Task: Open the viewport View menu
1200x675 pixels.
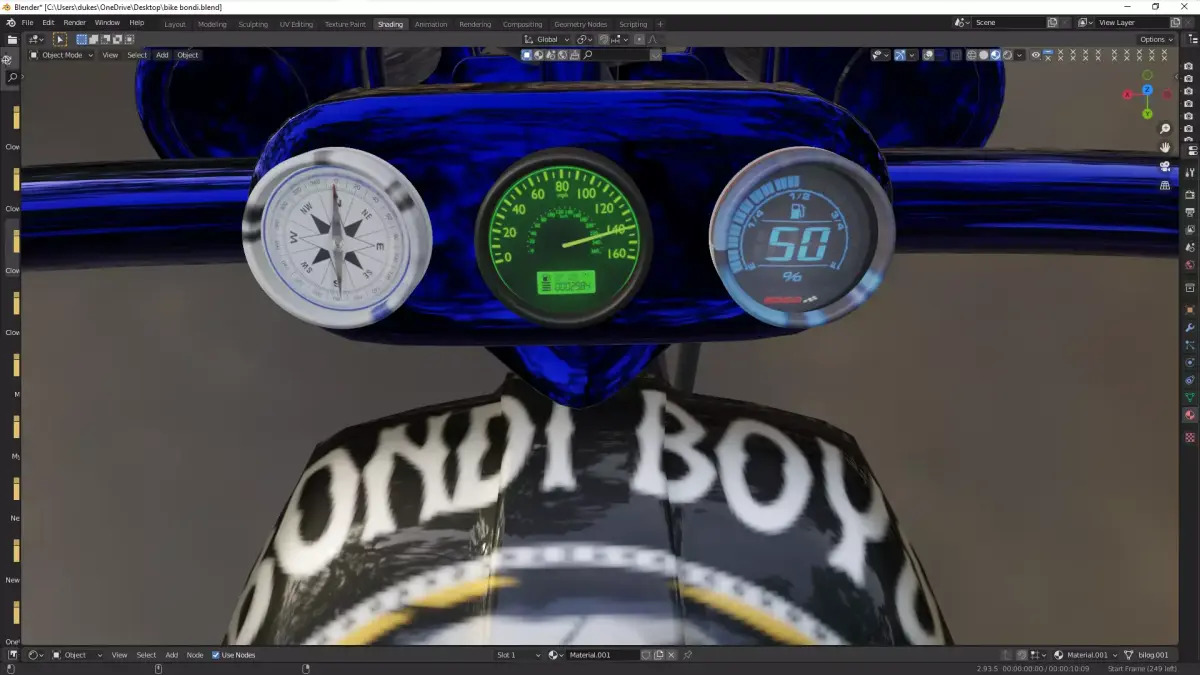Action: click(x=110, y=55)
